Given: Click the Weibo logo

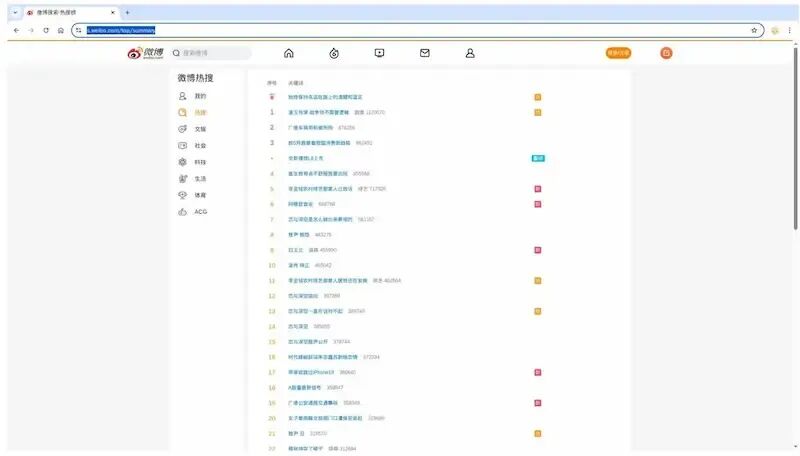Looking at the screenshot, I should point(145,53).
